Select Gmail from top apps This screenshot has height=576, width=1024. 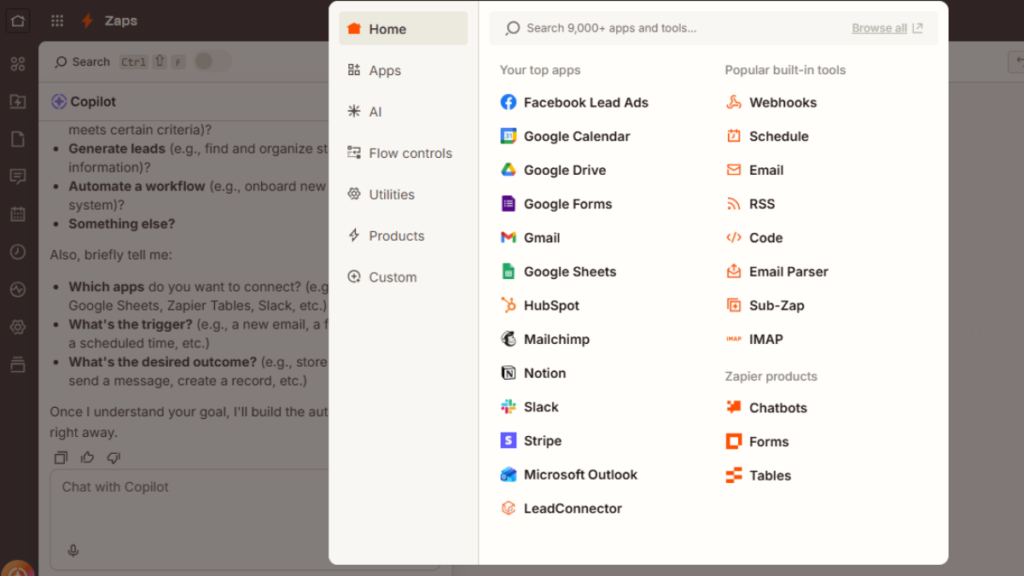[x=530, y=238]
